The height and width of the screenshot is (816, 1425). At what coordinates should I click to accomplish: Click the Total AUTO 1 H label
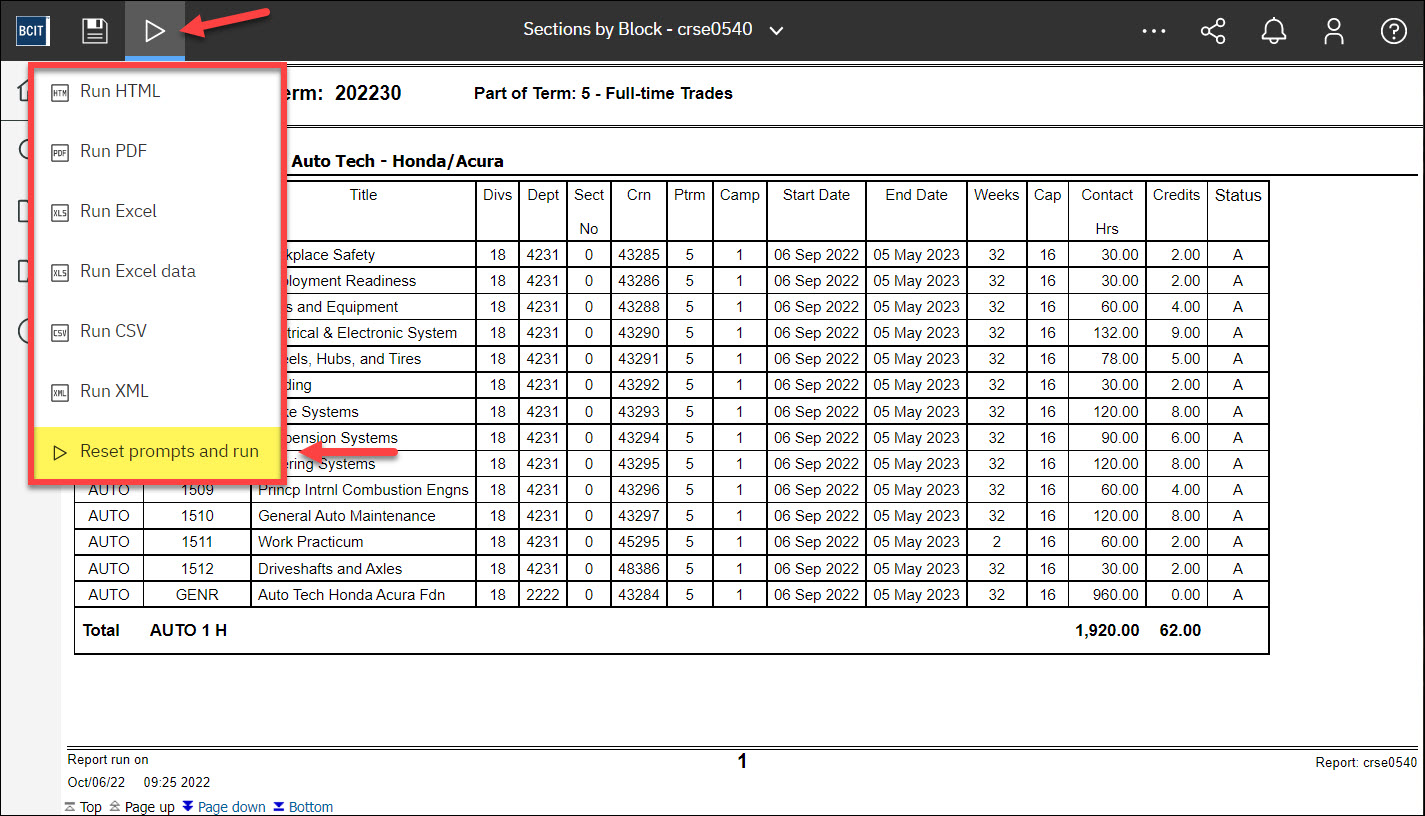(x=155, y=630)
